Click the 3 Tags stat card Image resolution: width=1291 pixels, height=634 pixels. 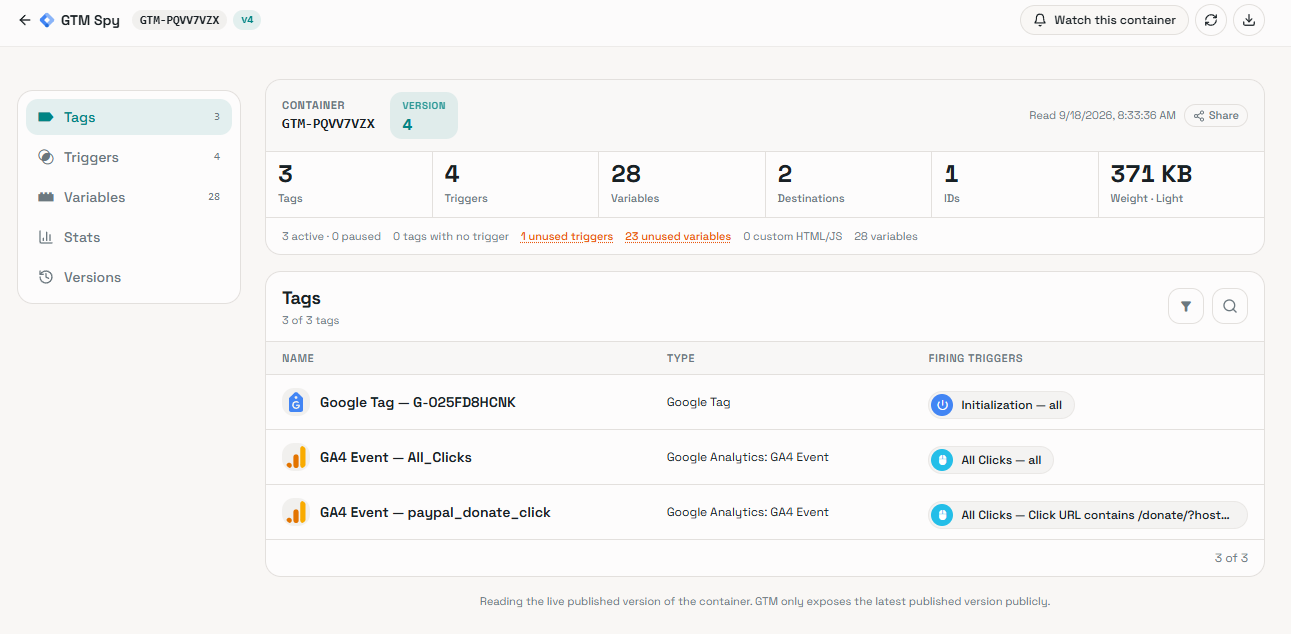coord(349,185)
